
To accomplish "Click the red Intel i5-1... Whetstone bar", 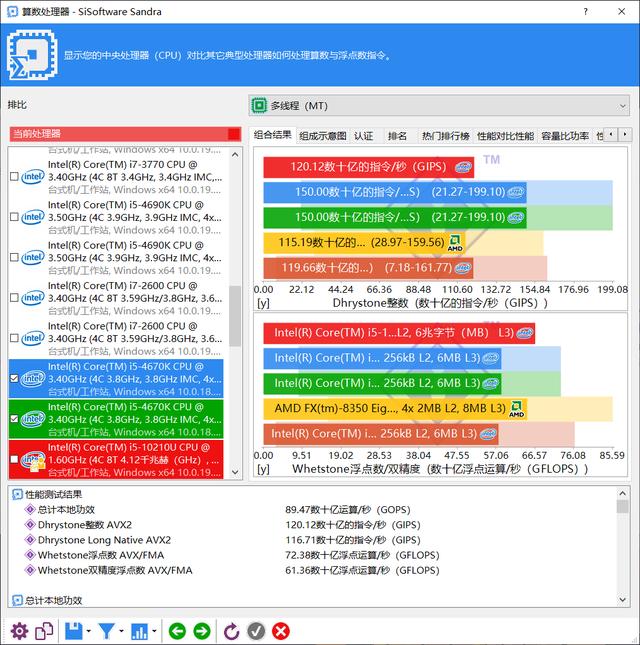I will (x=399, y=333).
